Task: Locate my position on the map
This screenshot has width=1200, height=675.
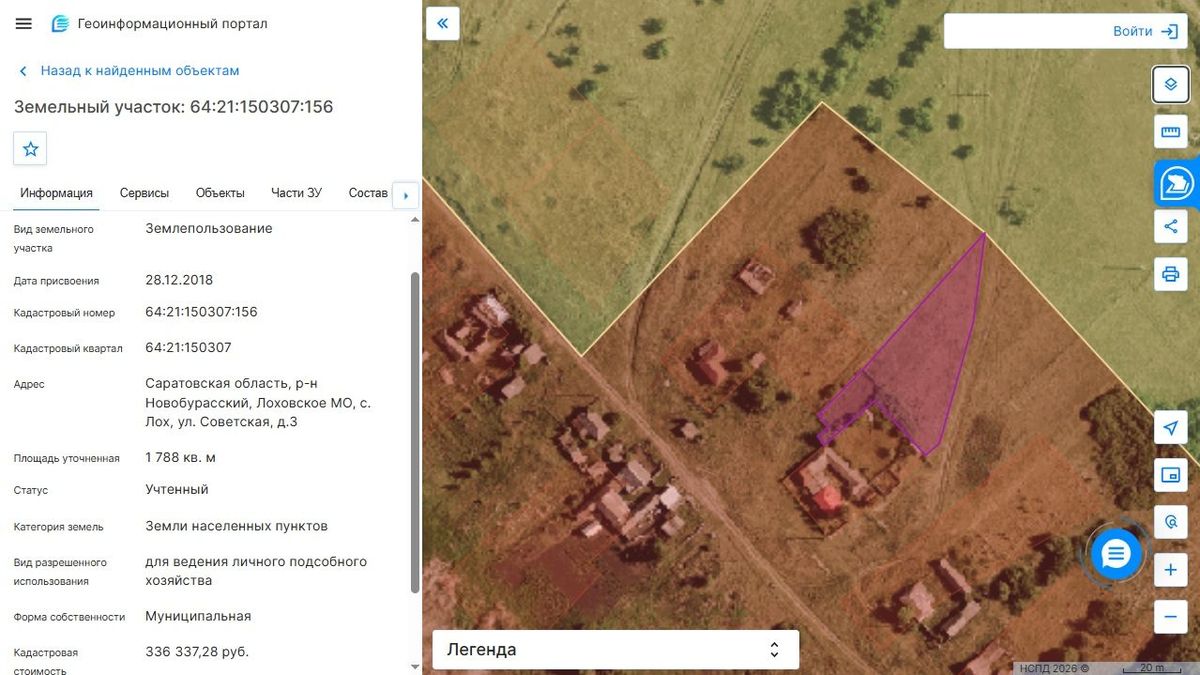Action: tap(1170, 428)
